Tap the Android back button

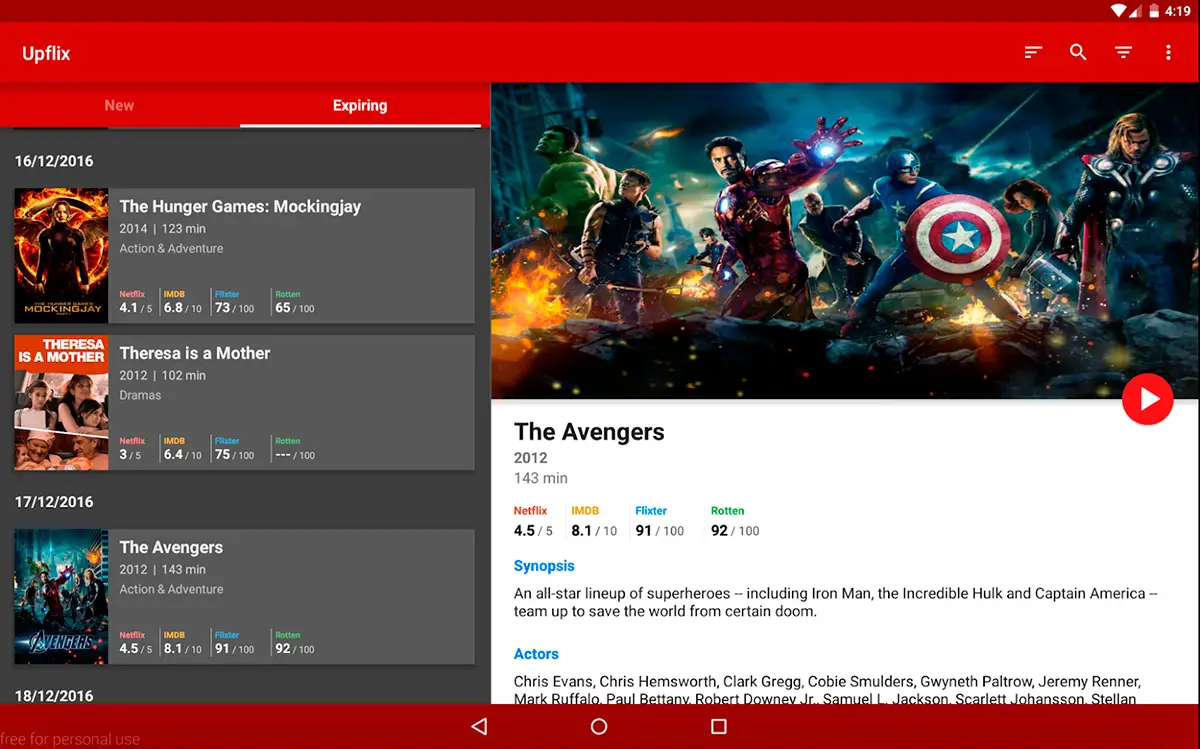point(479,726)
